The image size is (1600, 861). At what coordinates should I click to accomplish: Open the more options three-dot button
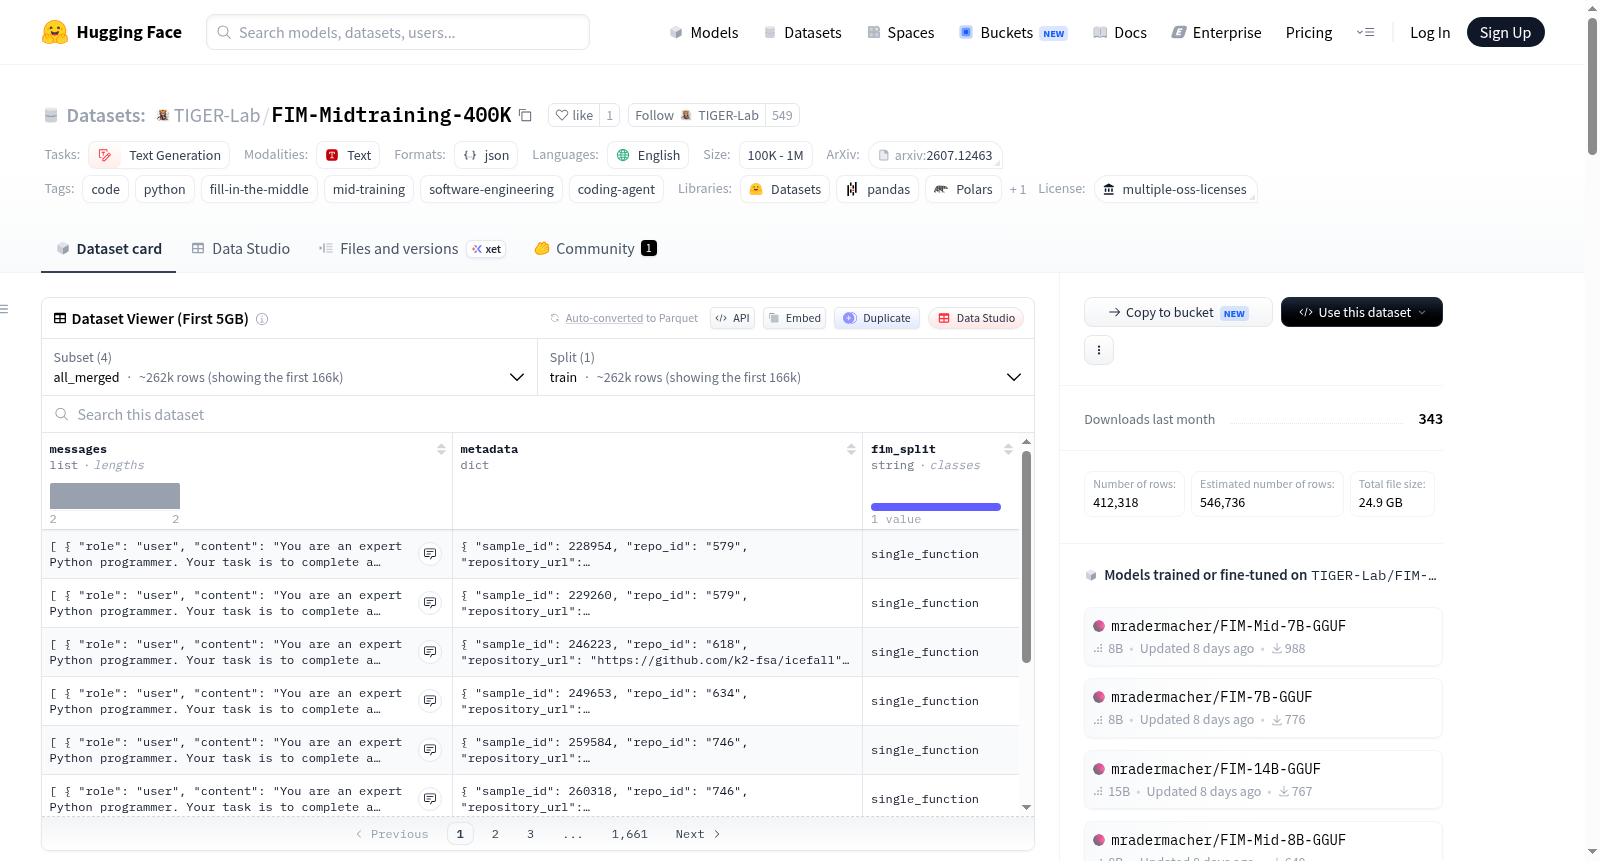(1099, 350)
